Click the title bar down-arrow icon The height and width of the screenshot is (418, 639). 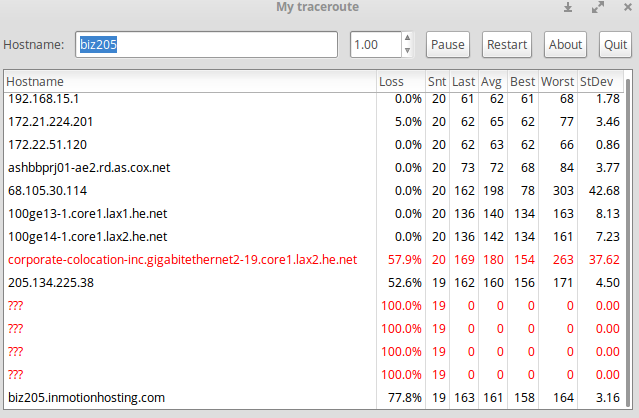pos(568,8)
